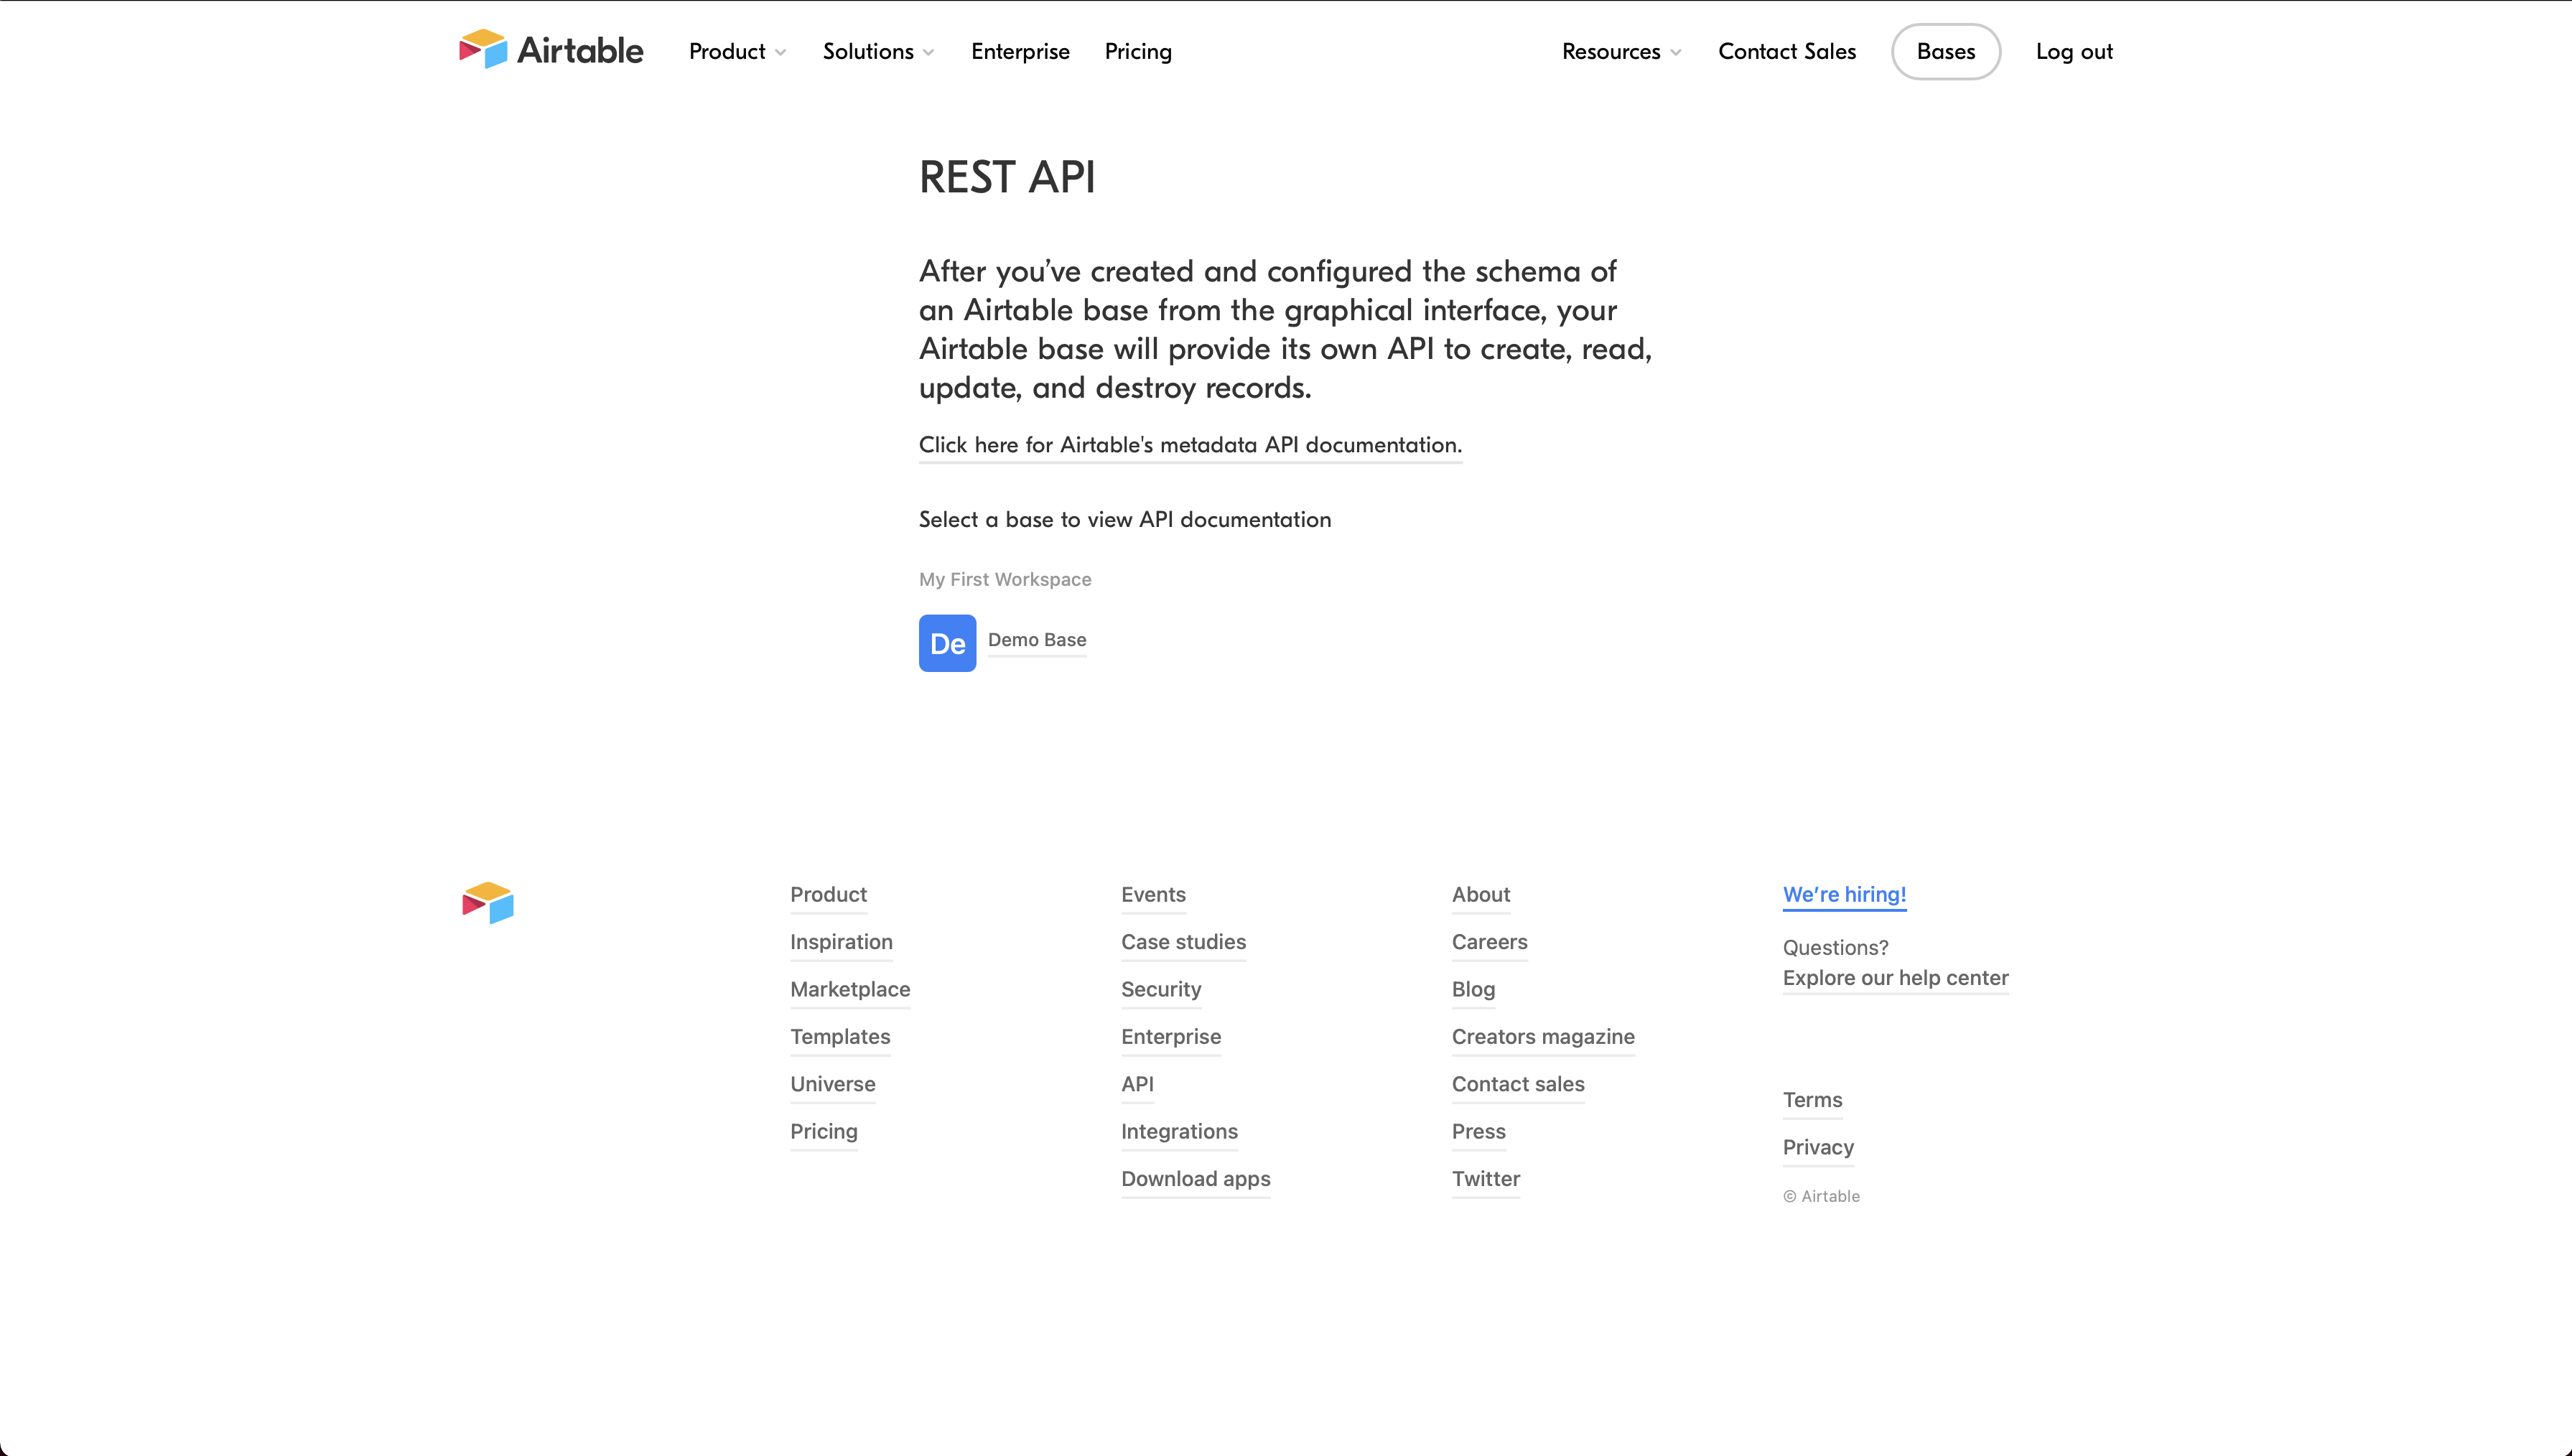Open the Privacy link
The height and width of the screenshot is (1456, 2572).
coord(1818,1147)
